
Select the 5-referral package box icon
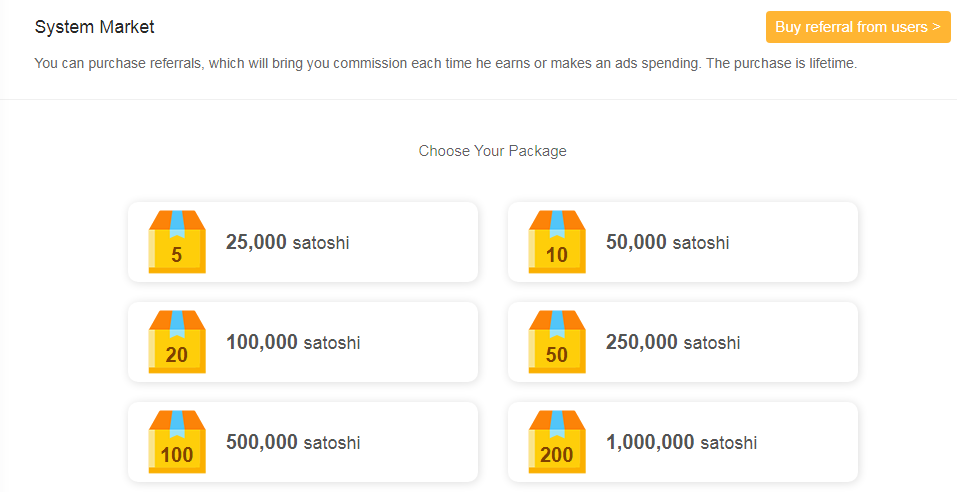(x=177, y=242)
